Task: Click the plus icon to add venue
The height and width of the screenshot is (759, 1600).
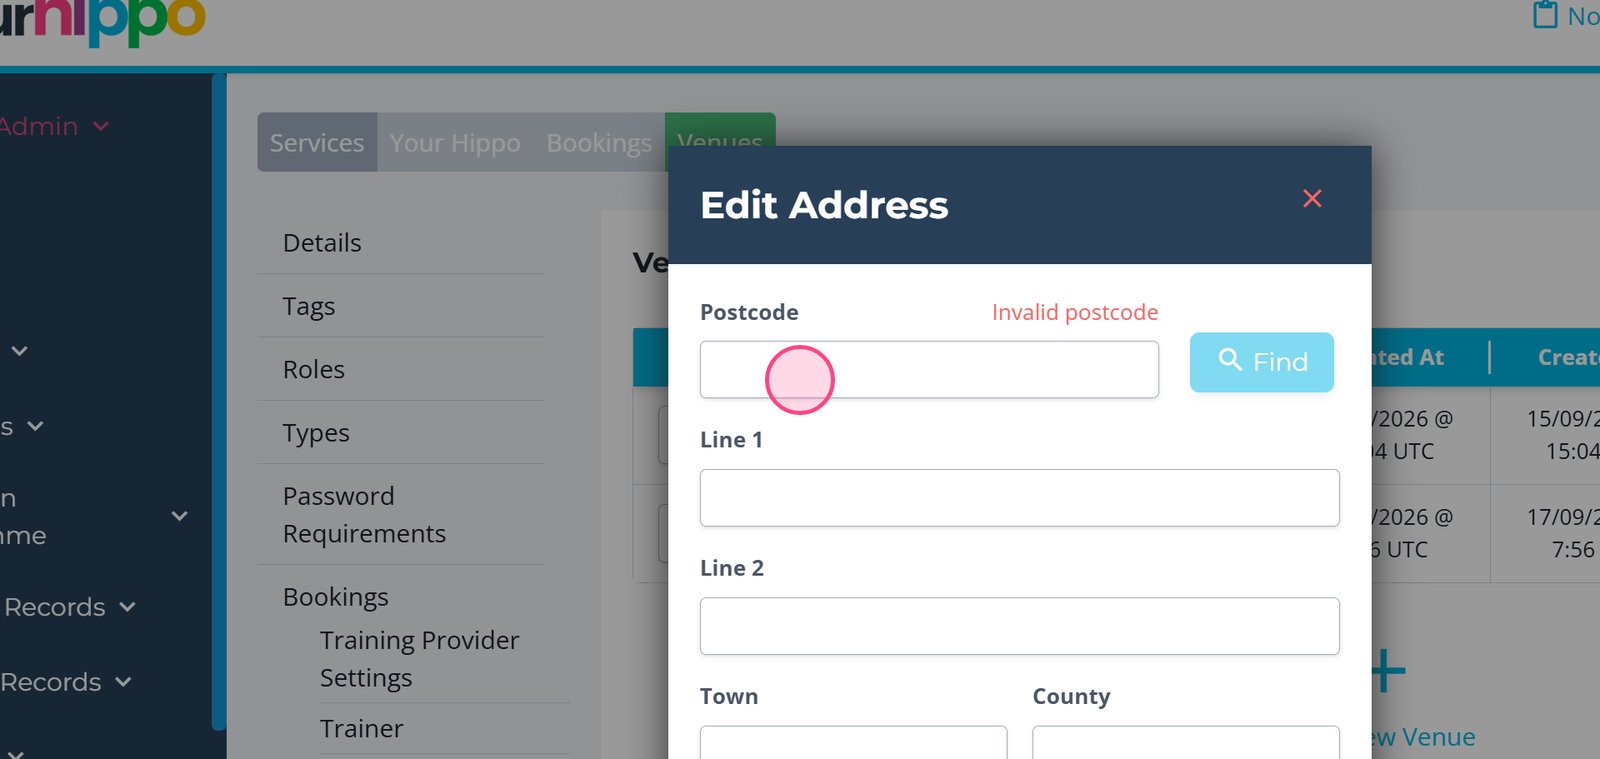Action: click(x=1386, y=670)
